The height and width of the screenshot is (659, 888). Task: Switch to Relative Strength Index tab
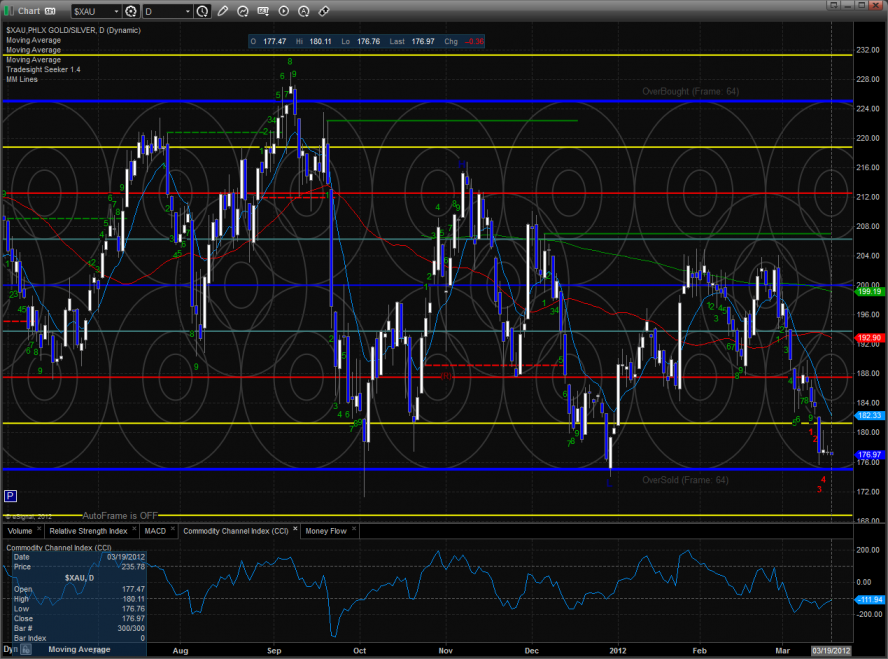pos(88,531)
